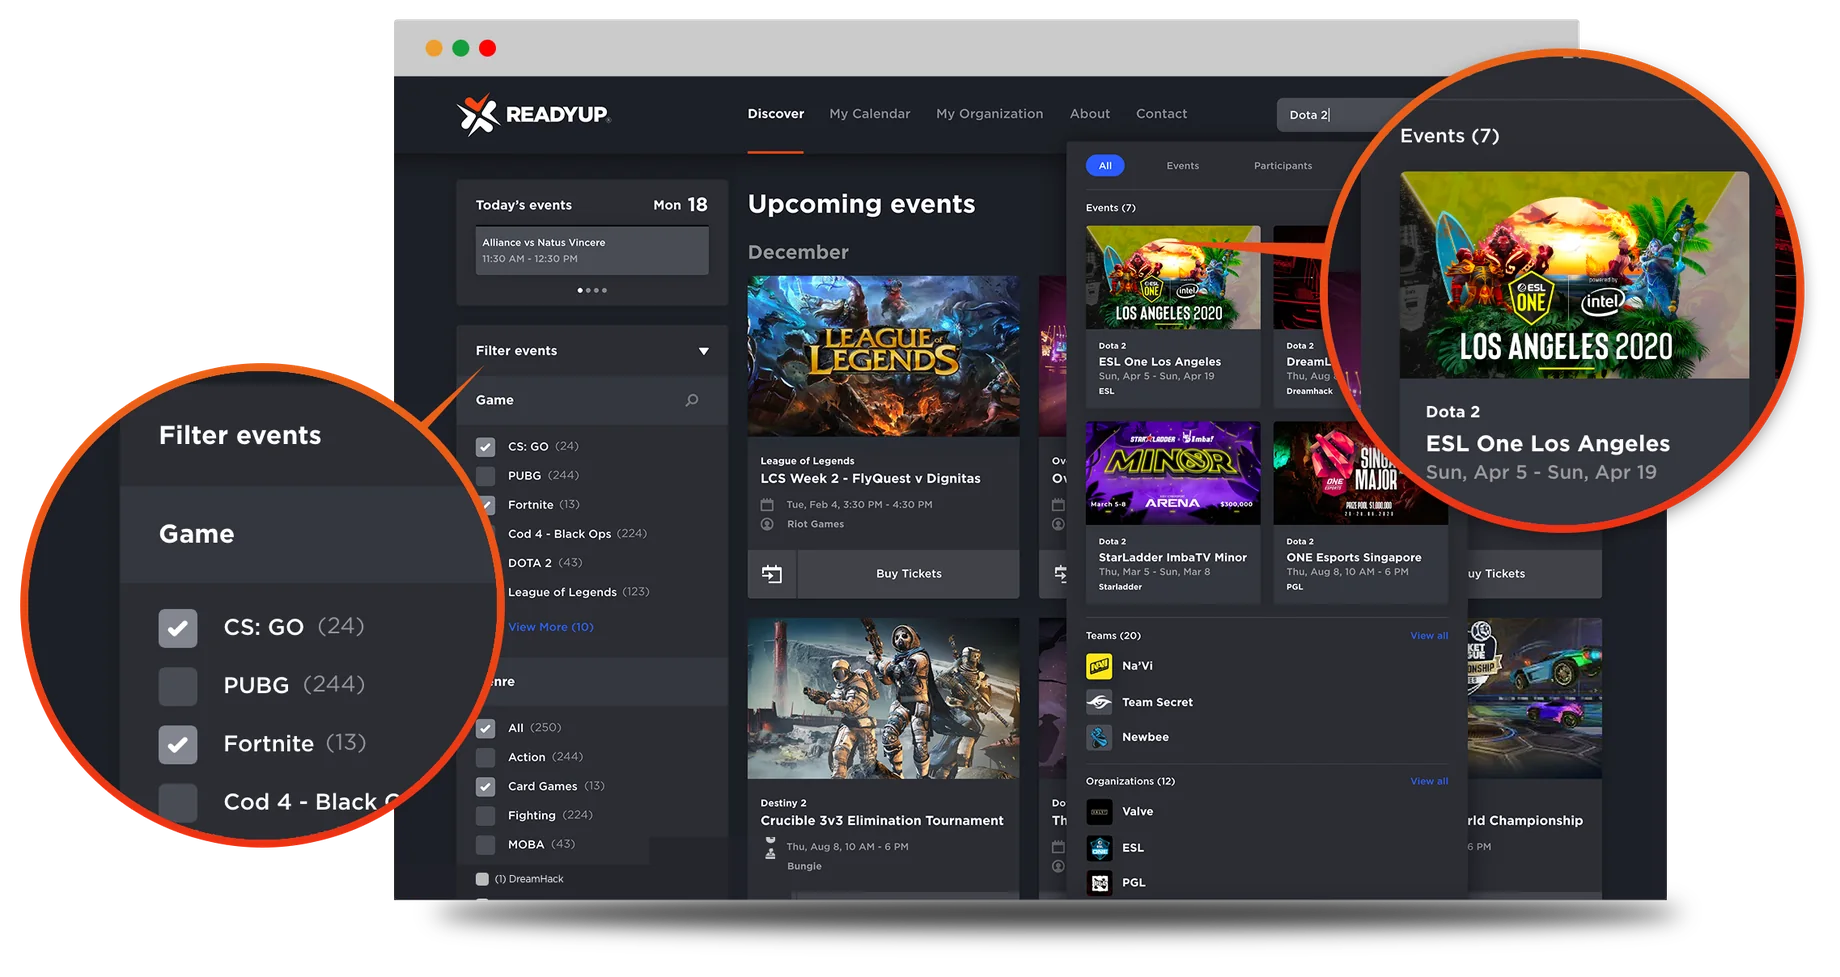Open ONE Esports Singapore event title
Viewport: 1840px width, 977px height.
point(1353,558)
